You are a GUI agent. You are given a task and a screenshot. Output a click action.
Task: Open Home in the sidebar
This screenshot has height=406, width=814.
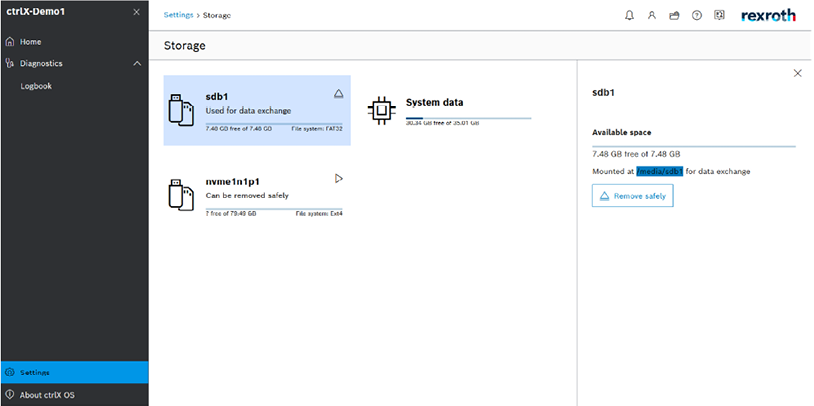pyautogui.click(x=74, y=42)
